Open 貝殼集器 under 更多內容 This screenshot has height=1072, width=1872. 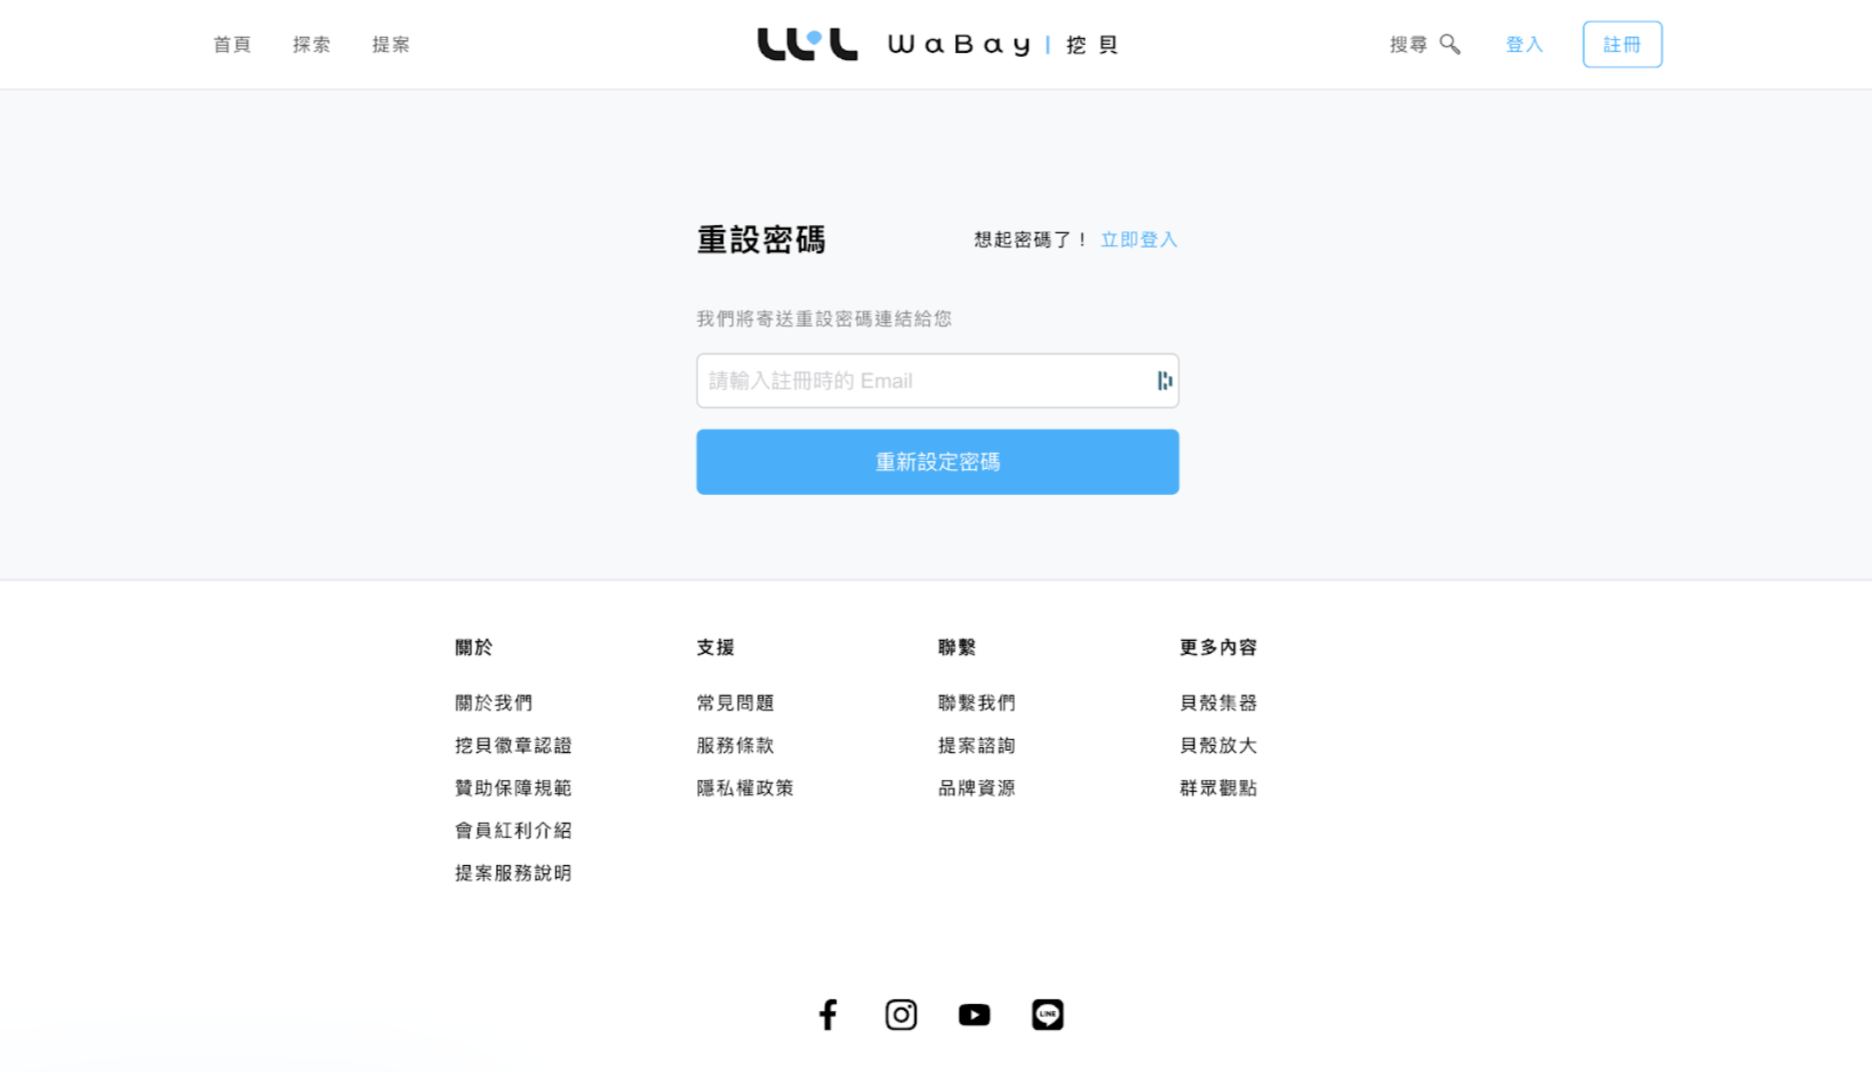(1218, 703)
